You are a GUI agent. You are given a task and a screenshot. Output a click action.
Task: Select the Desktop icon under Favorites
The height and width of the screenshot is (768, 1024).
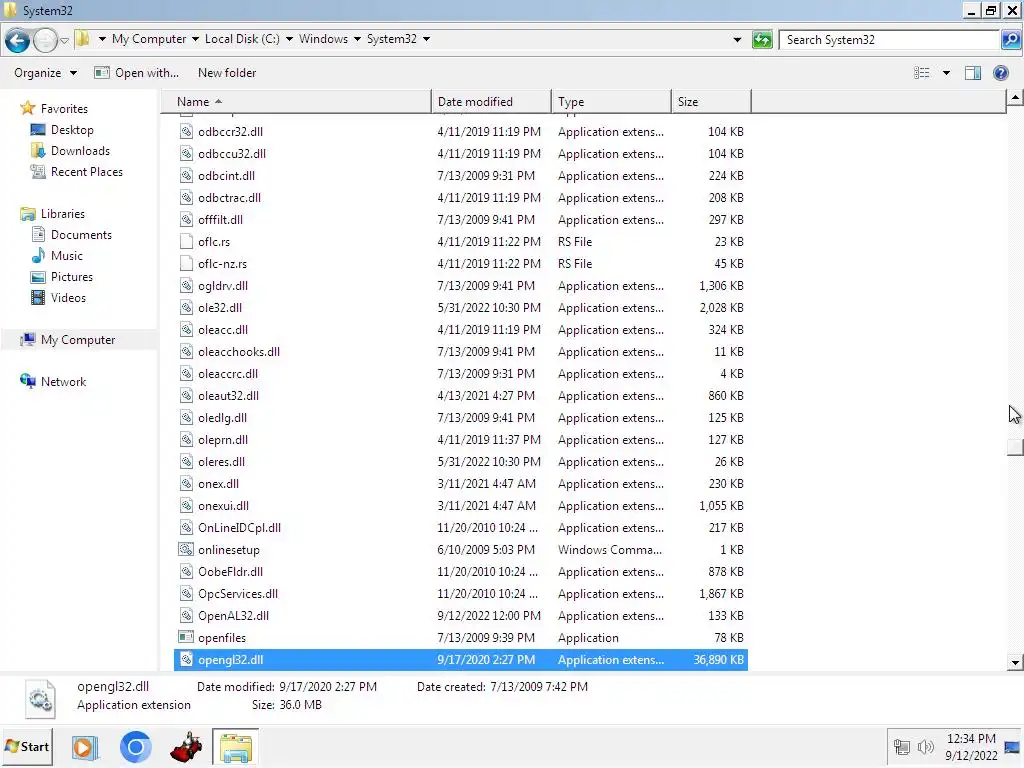pos(38,130)
